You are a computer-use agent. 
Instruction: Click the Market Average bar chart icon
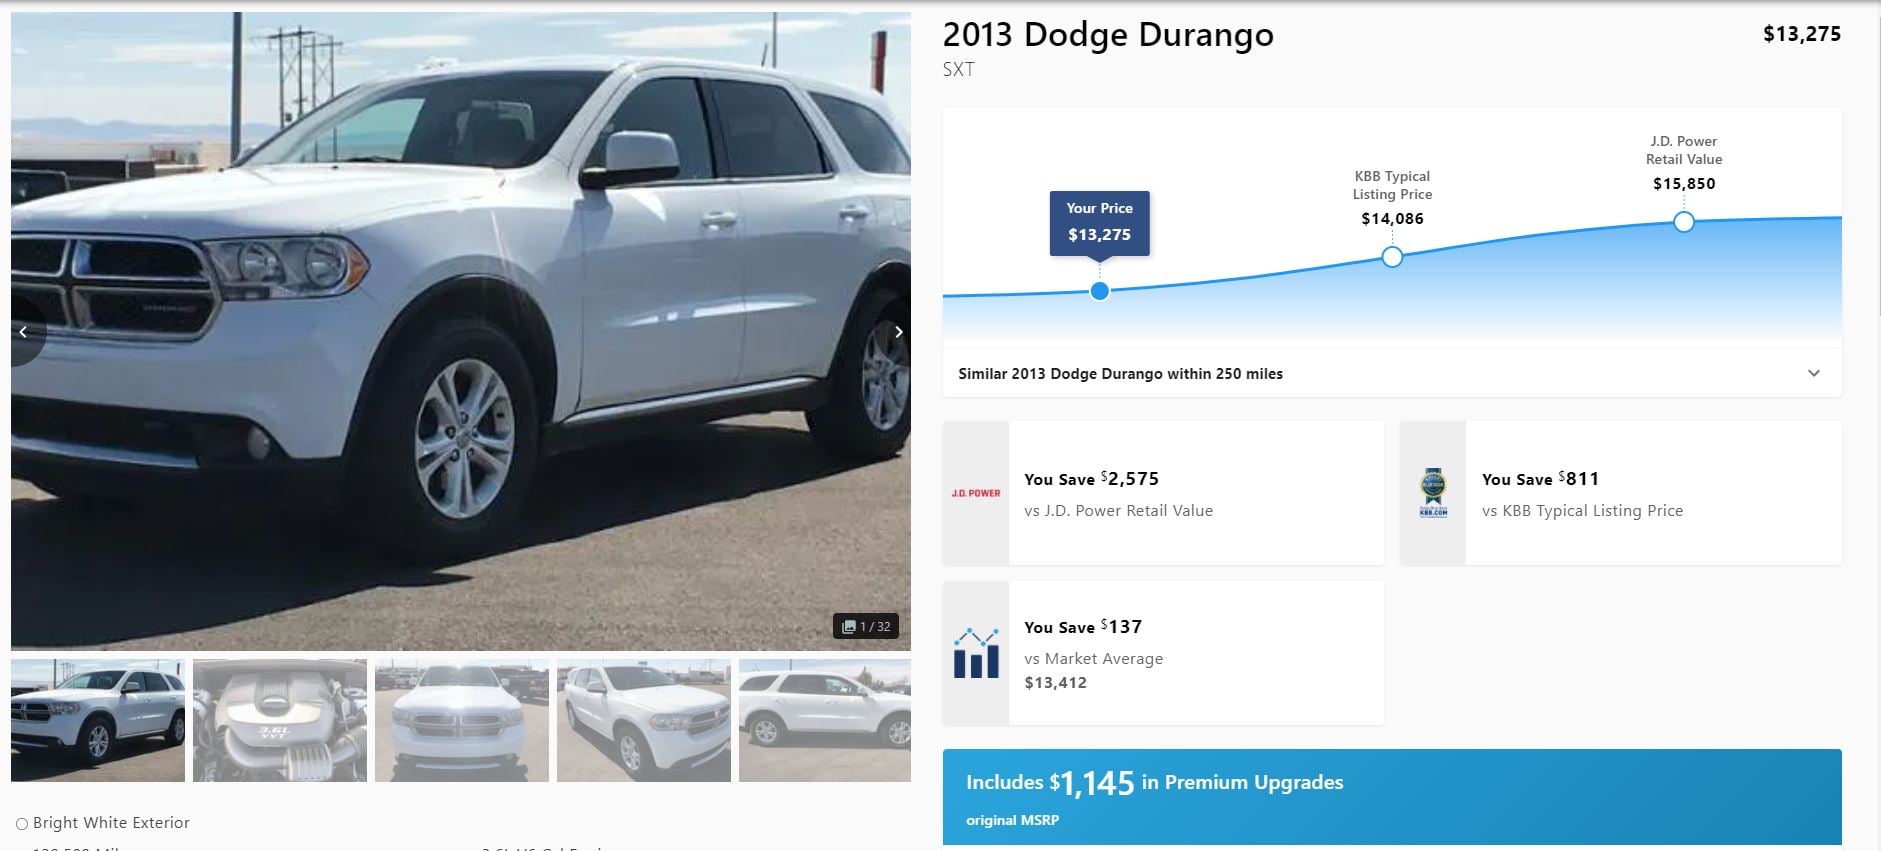click(976, 653)
